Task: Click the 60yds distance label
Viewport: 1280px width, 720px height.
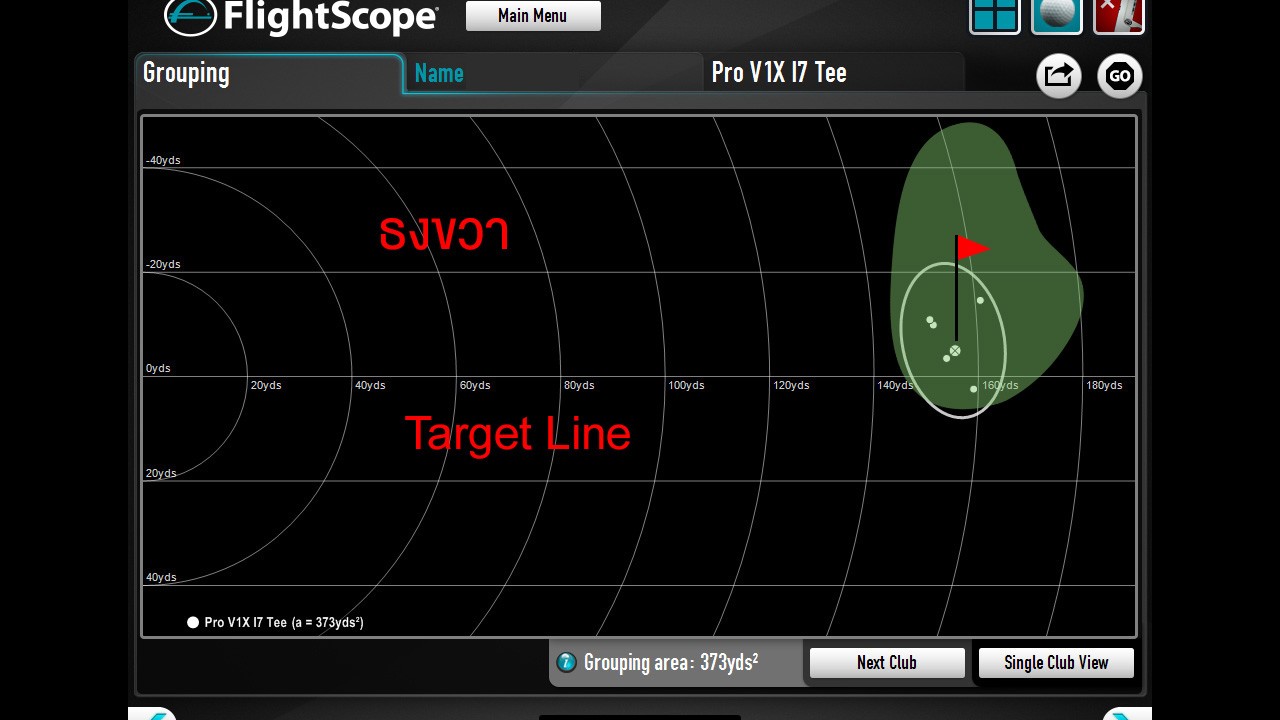Action: tap(475, 386)
